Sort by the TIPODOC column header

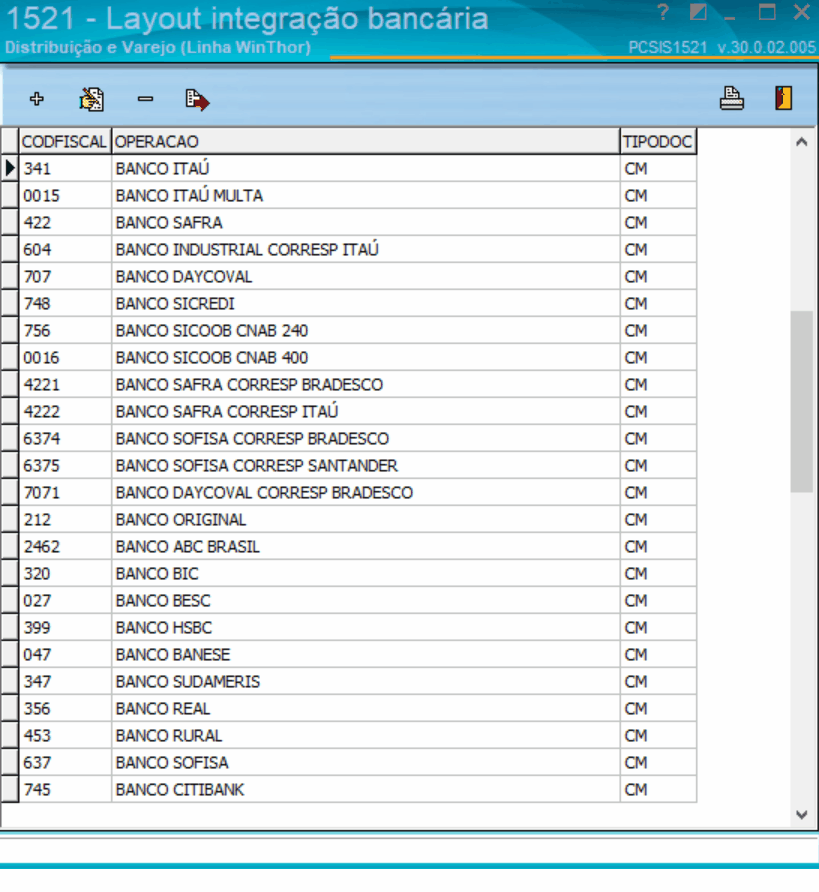658,141
